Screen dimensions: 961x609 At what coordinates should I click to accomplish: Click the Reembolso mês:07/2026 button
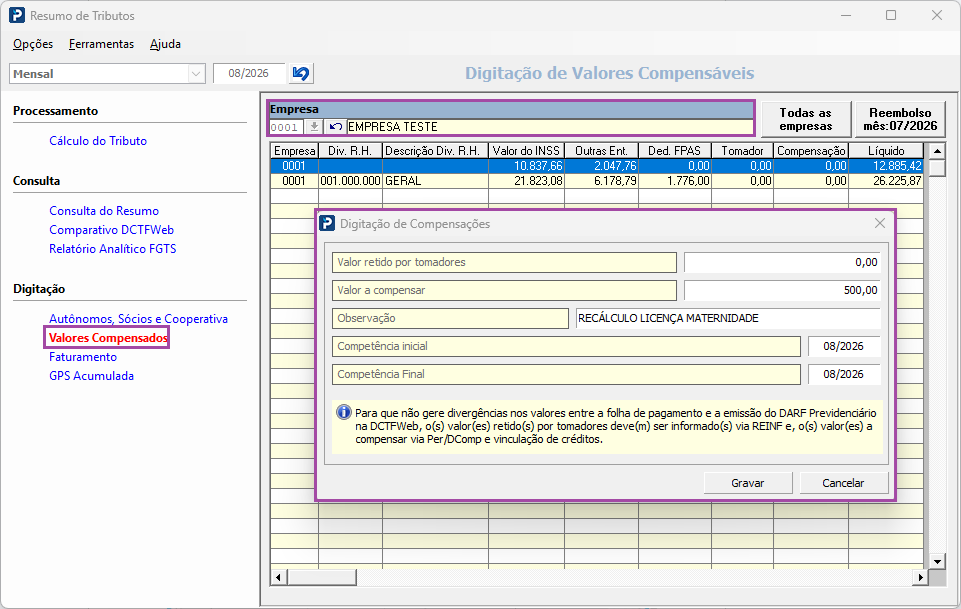pyautogui.click(x=900, y=119)
